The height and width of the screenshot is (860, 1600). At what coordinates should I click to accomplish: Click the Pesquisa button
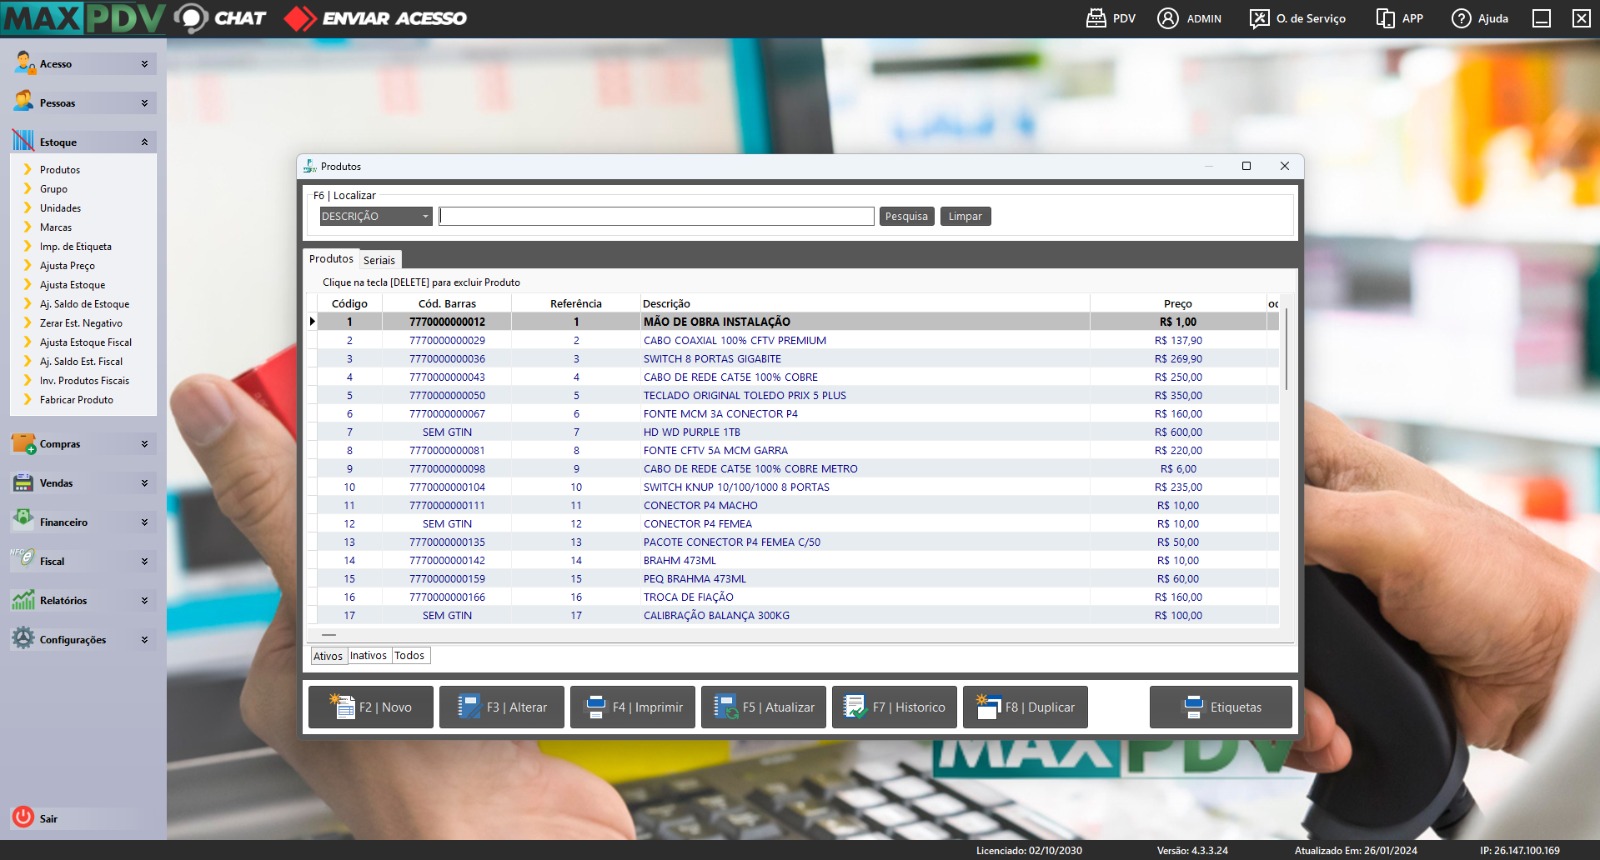tap(907, 216)
